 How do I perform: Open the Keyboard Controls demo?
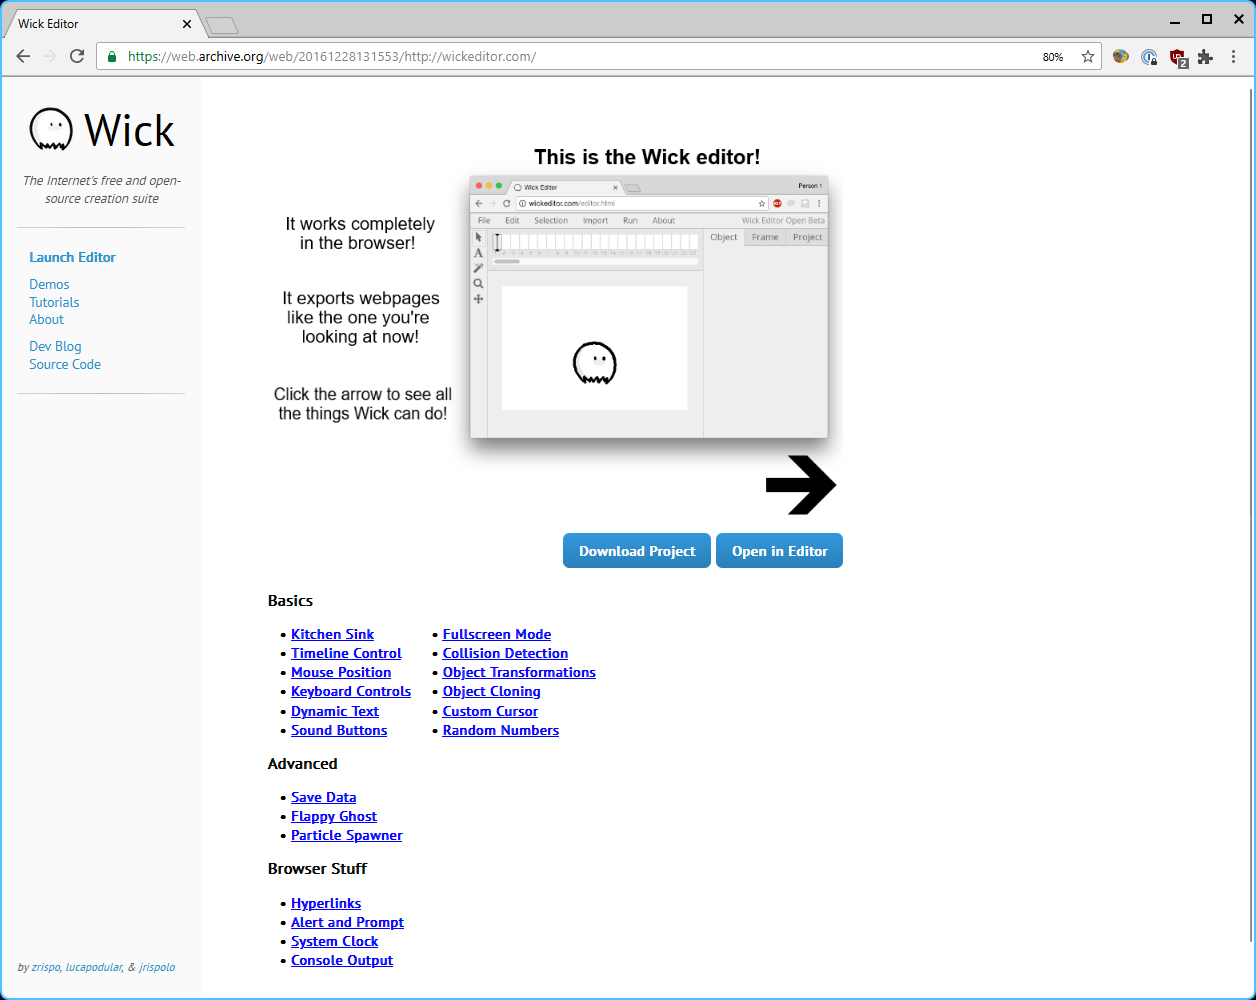[351, 691]
